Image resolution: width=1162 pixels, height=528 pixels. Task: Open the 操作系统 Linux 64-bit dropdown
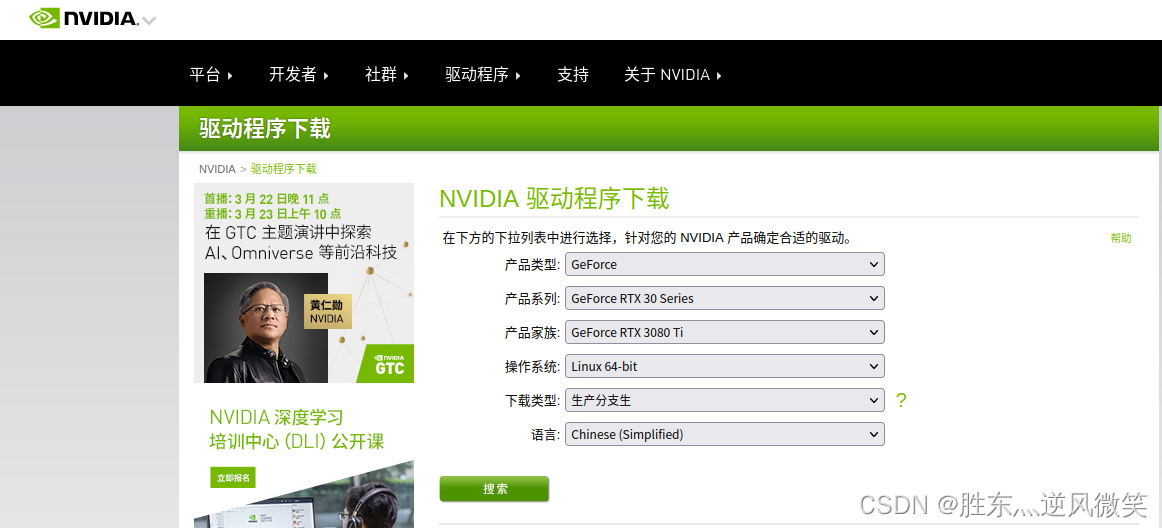click(x=725, y=366)
